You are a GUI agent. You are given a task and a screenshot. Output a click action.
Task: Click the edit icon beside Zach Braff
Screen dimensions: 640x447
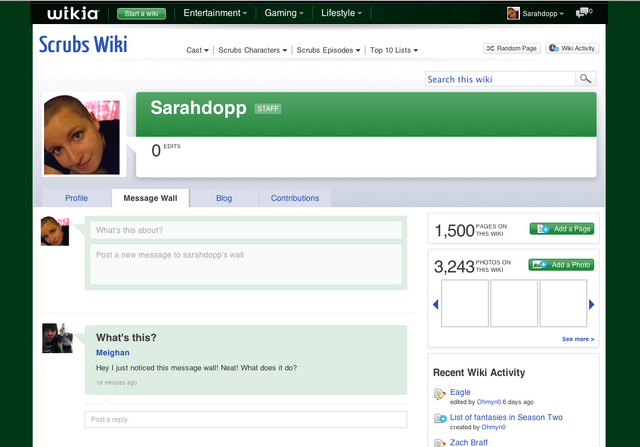click(x=440, y=443)
